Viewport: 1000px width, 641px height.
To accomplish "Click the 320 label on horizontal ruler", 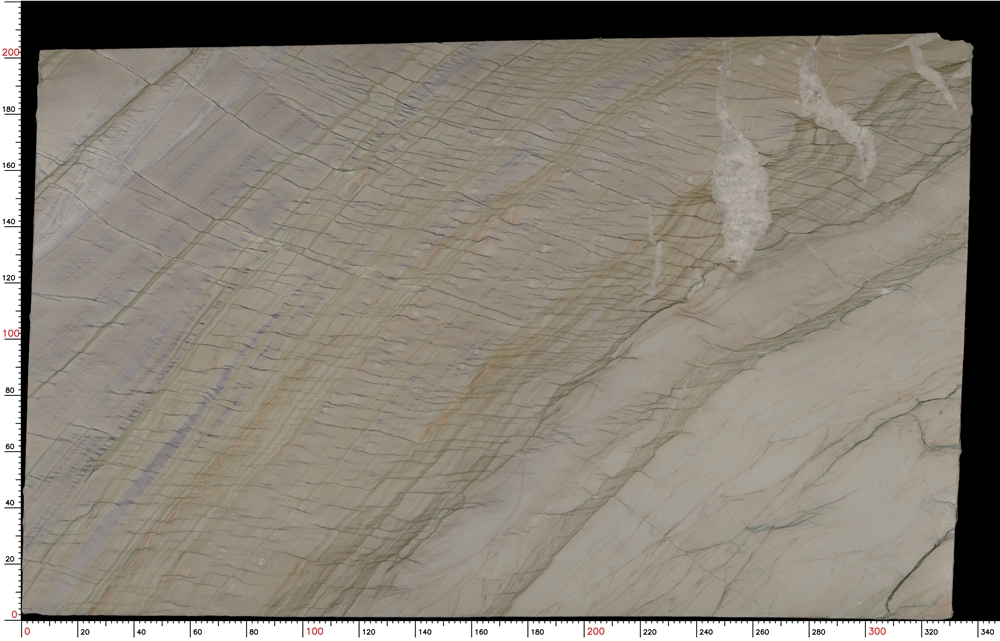I will 931,632.
